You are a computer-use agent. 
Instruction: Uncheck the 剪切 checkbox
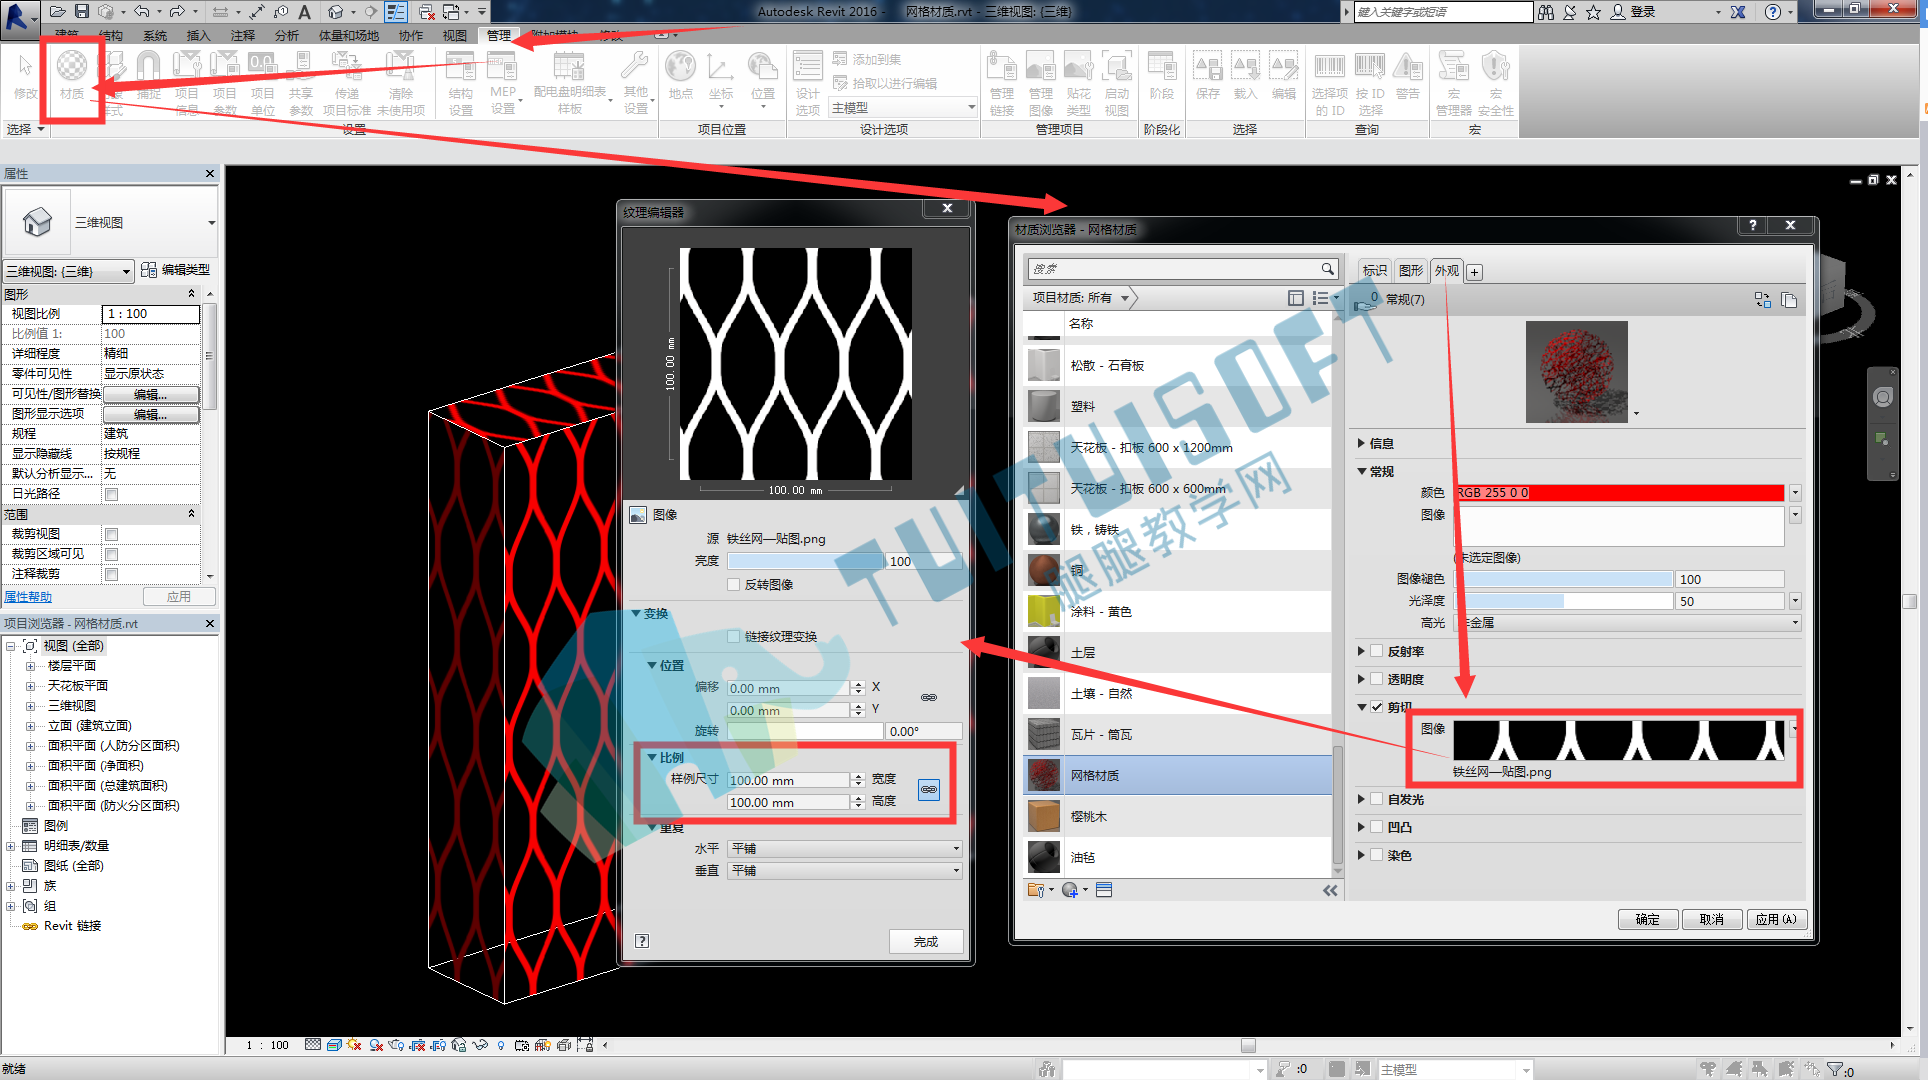tap(1377, 707)
